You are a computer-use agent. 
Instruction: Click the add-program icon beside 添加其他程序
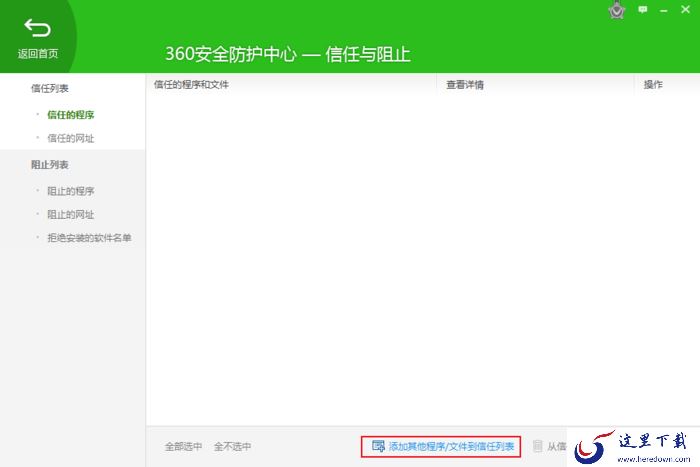coord(378,446)
